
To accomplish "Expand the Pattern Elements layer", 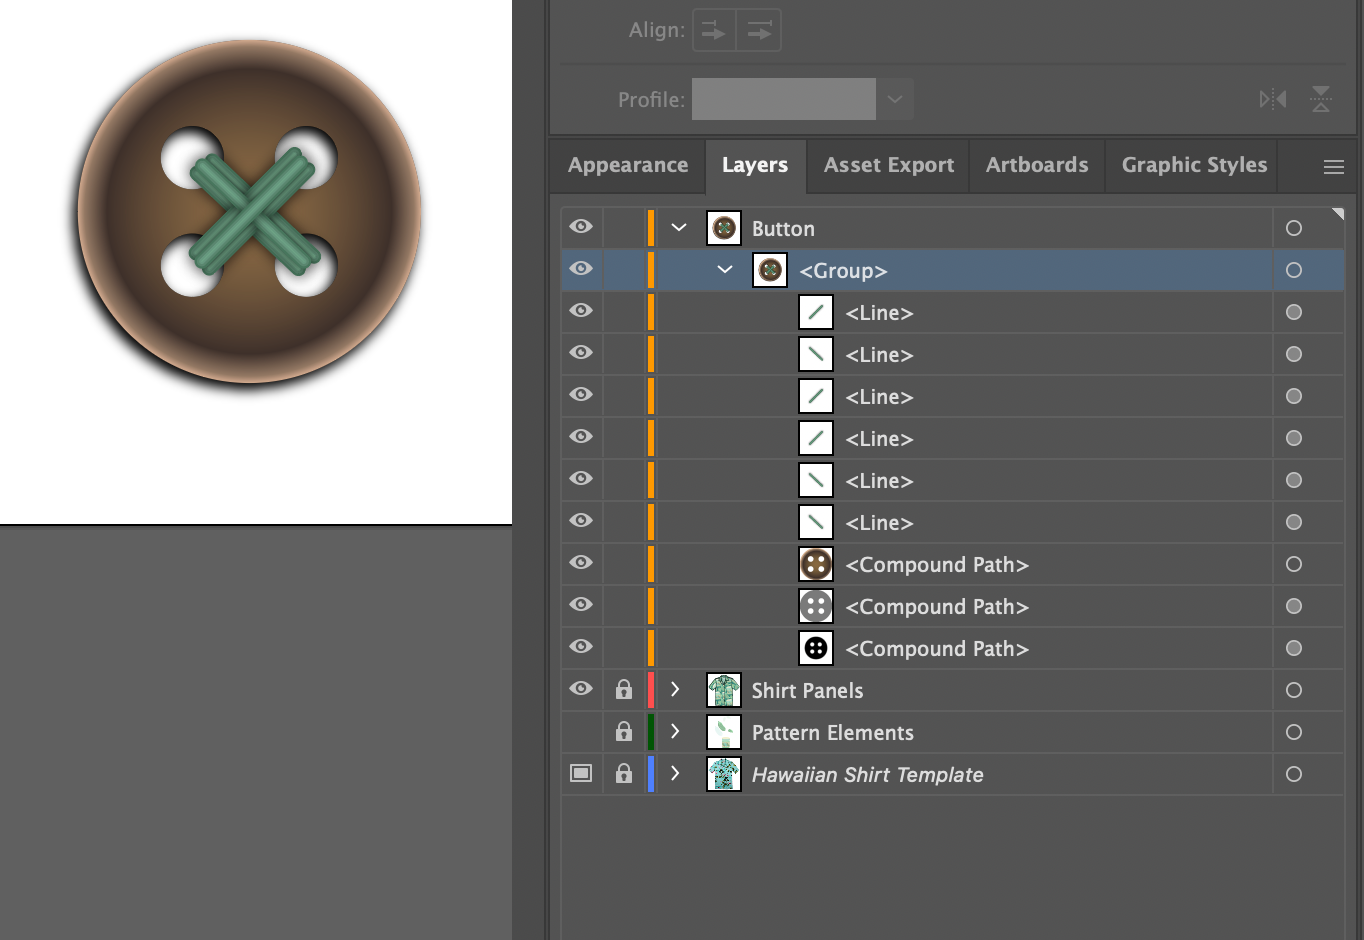I will click(x=675, y=732).
